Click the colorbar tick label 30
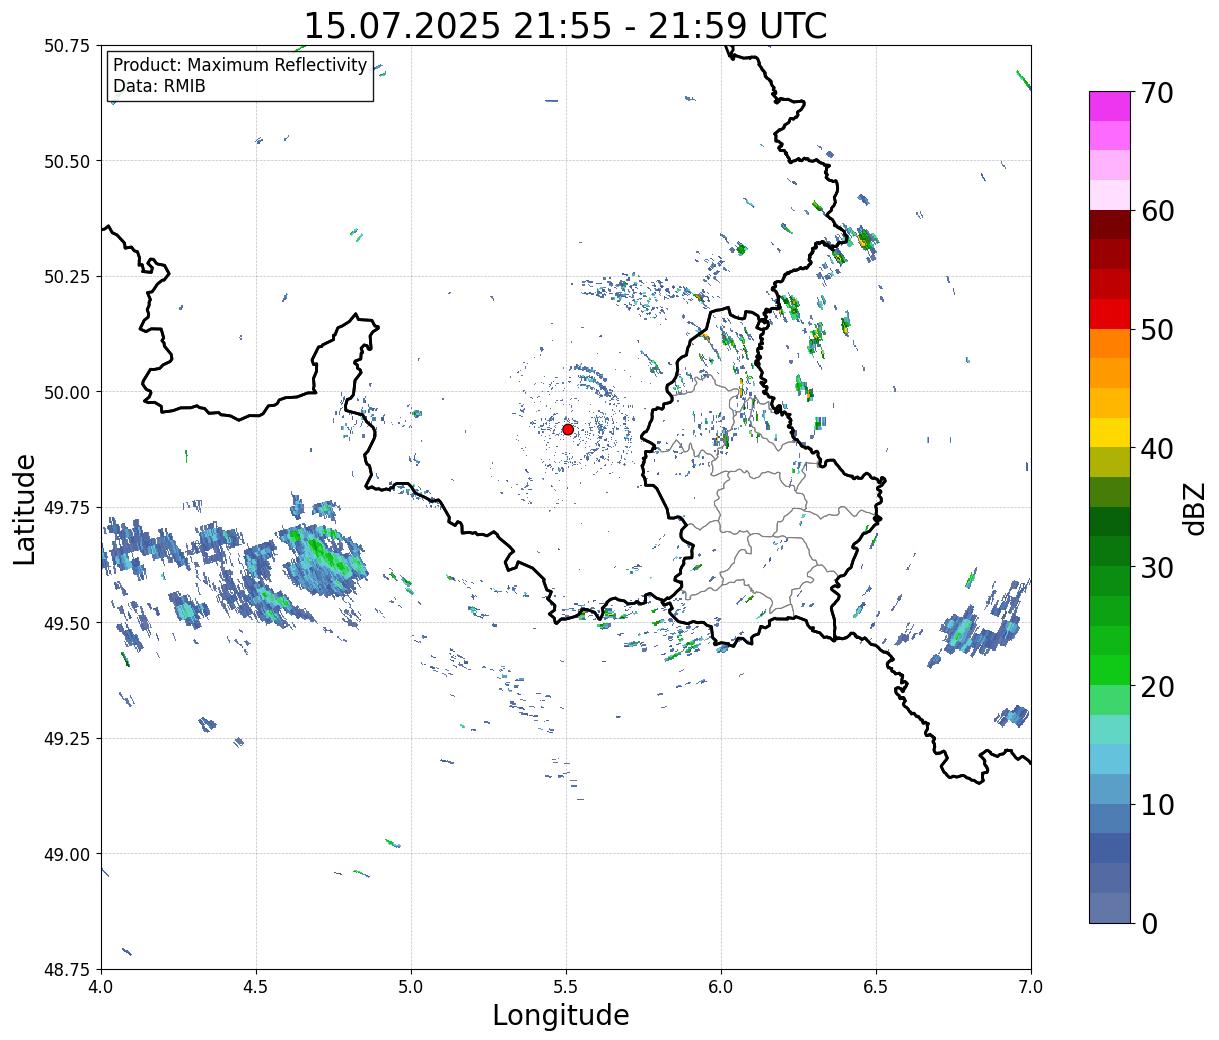Image resolution: width=1219 pixels, height=1040 pixels. 1156,567
